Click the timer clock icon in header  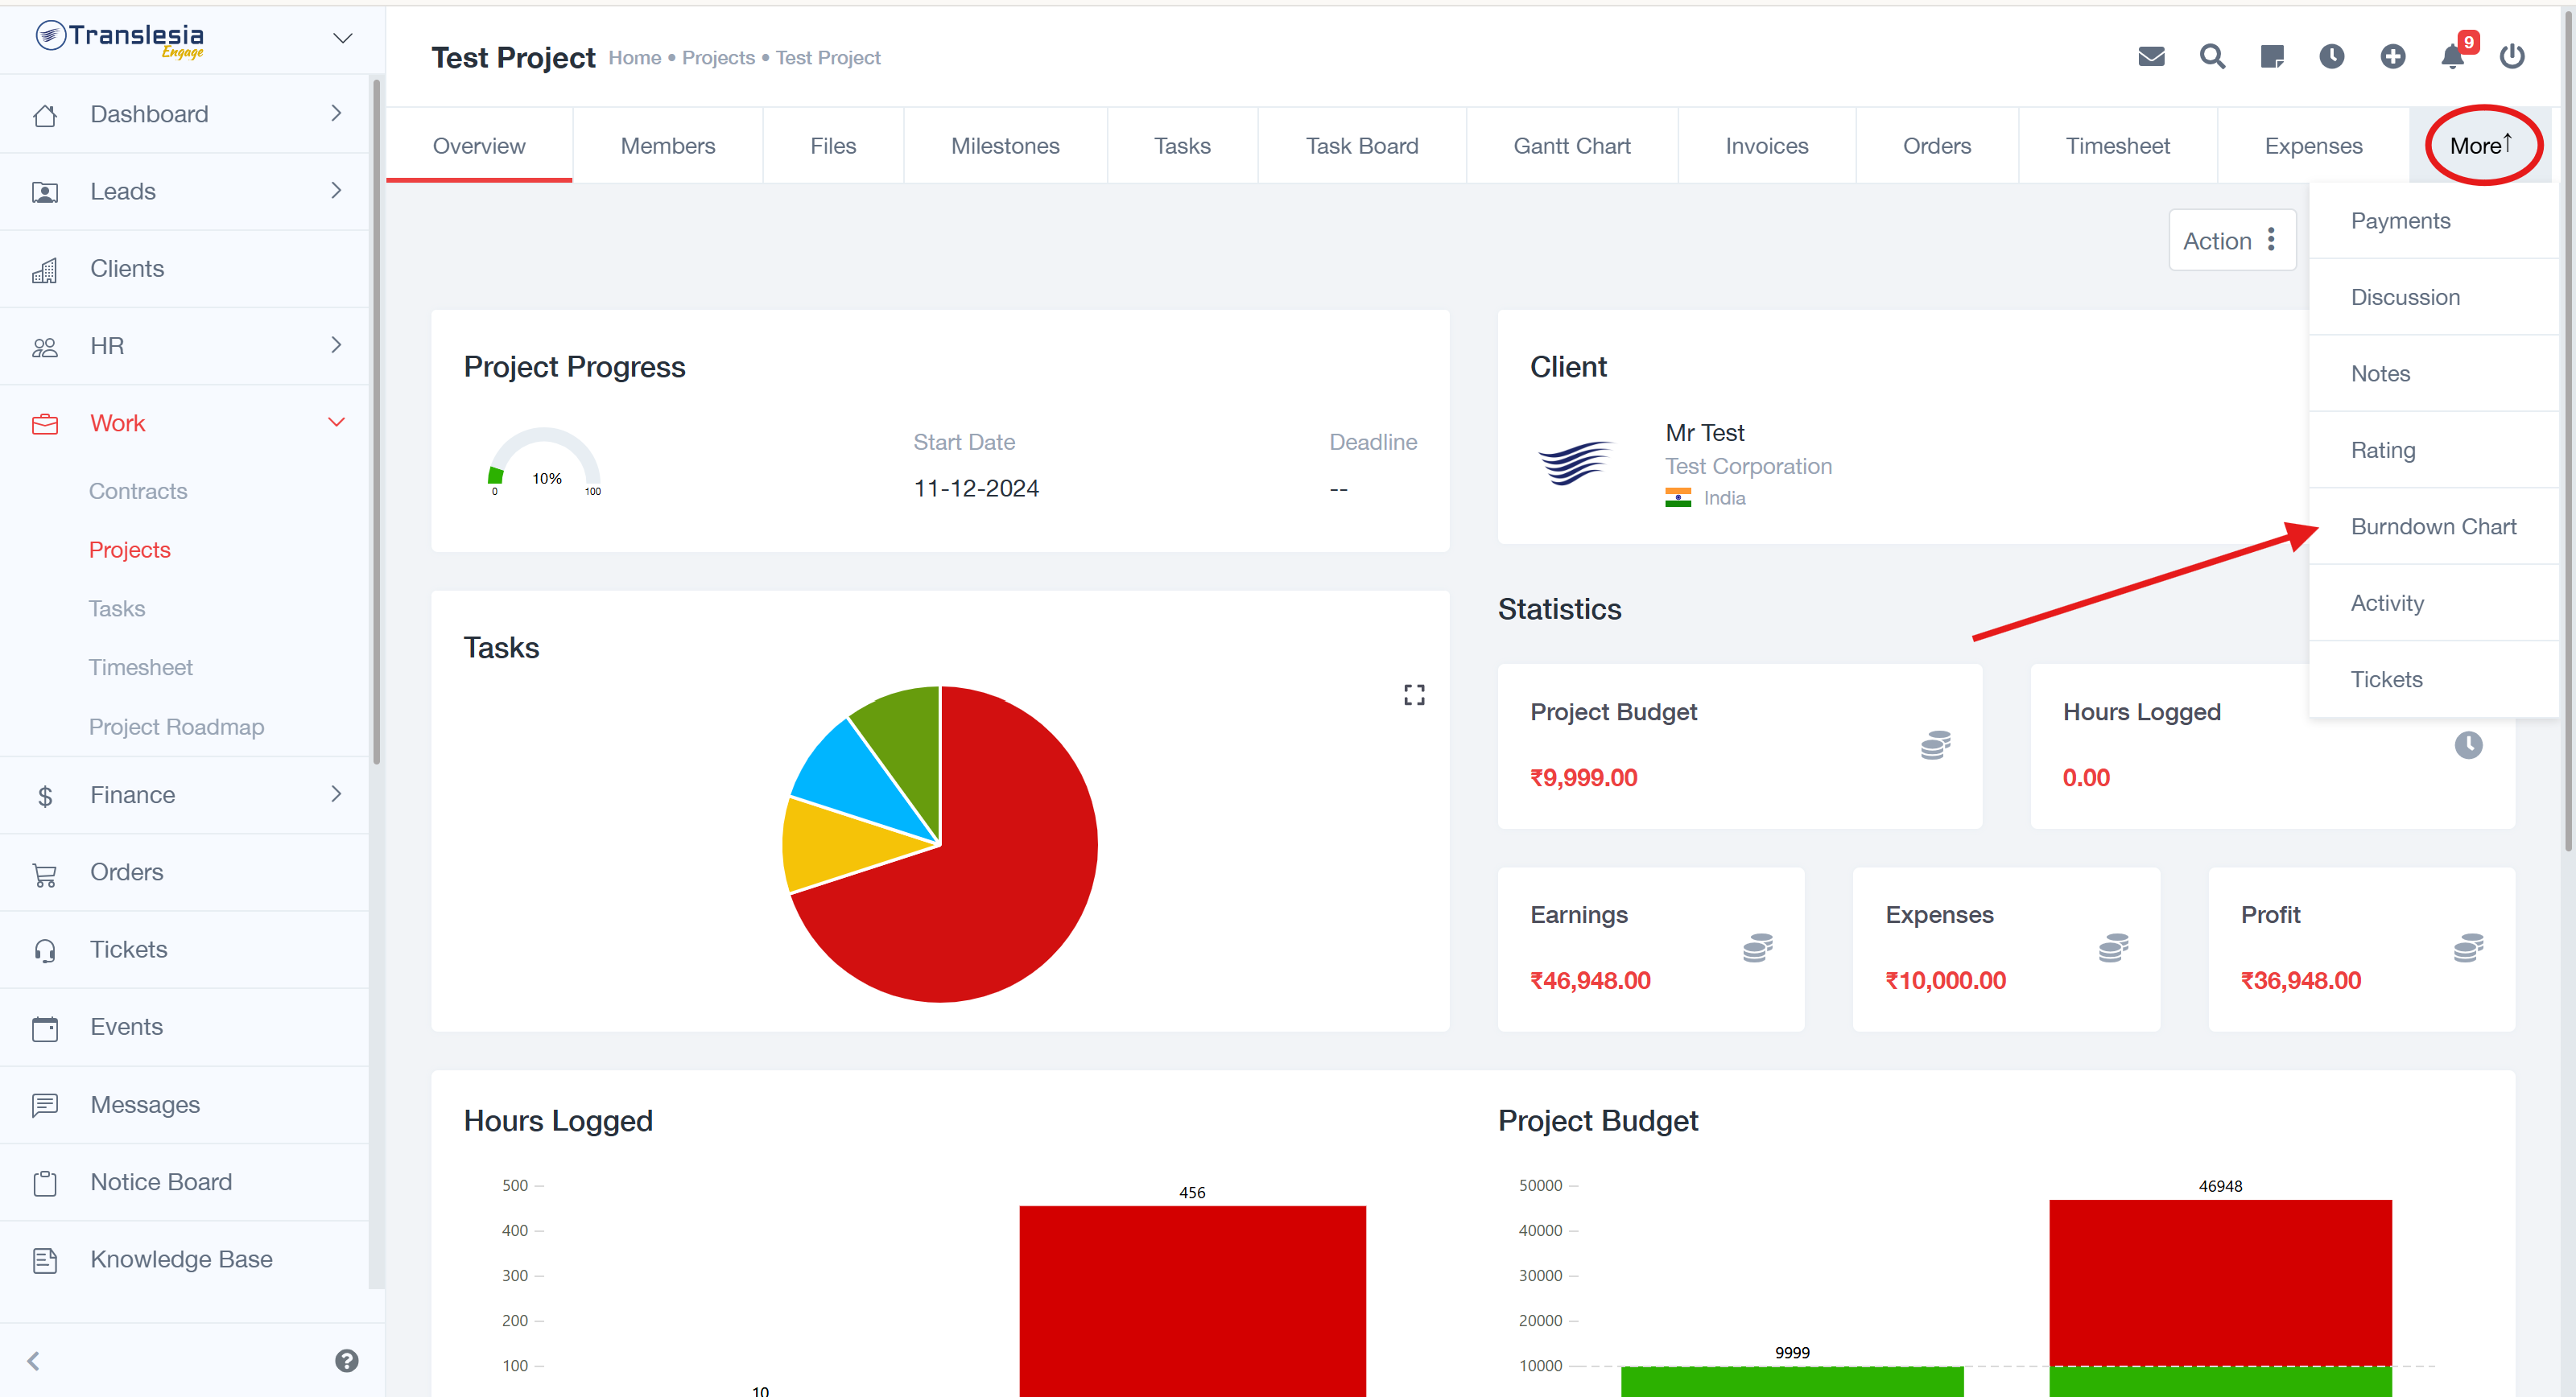coord(2332,57)
